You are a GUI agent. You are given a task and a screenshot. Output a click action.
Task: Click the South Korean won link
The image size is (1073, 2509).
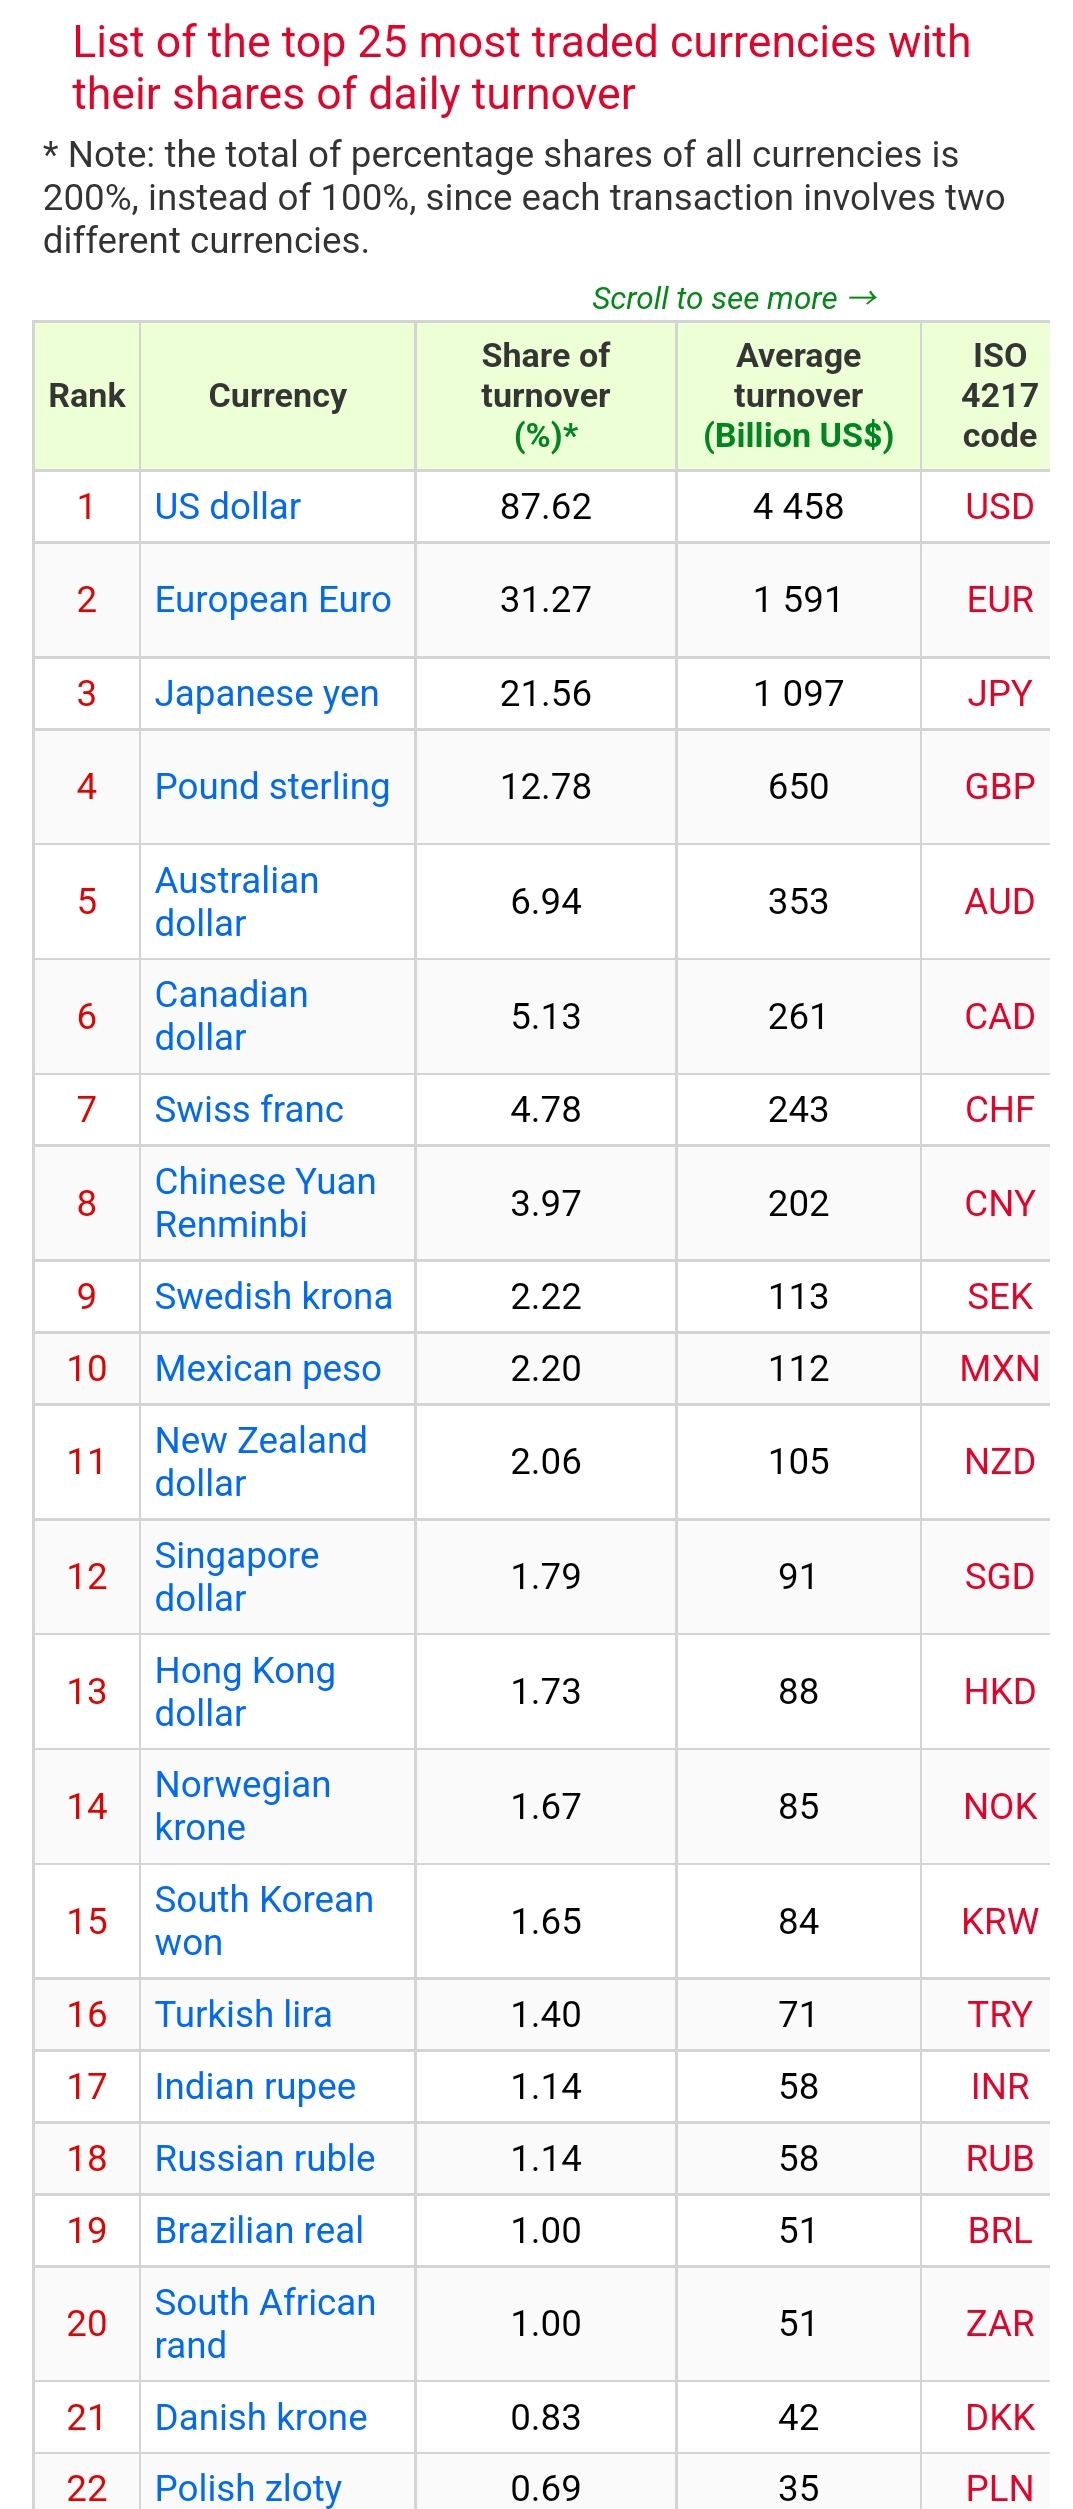click(x=264, y=1921)
